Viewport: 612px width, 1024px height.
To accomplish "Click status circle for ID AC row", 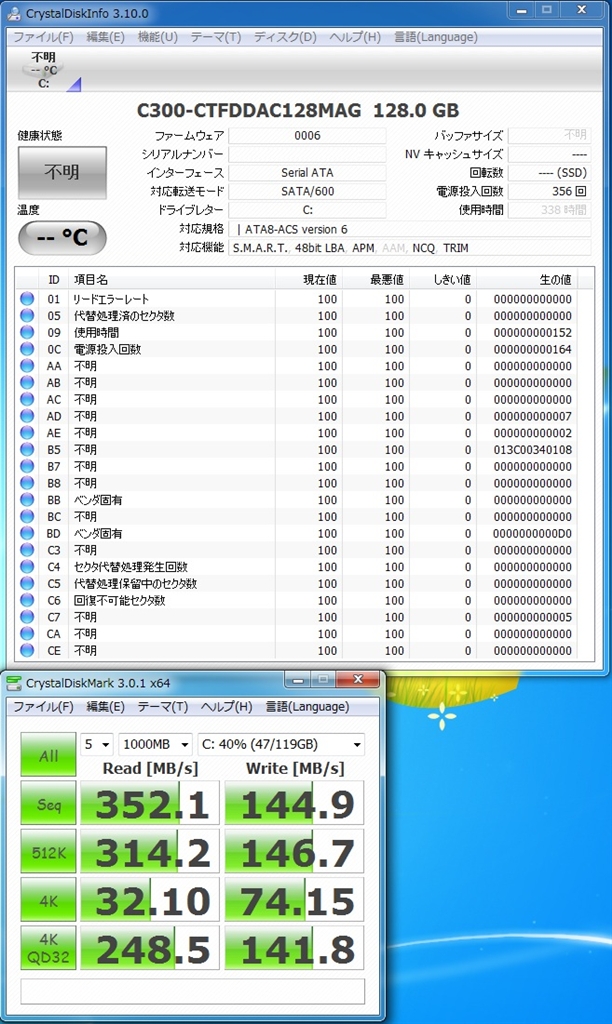I will point(27,400).
